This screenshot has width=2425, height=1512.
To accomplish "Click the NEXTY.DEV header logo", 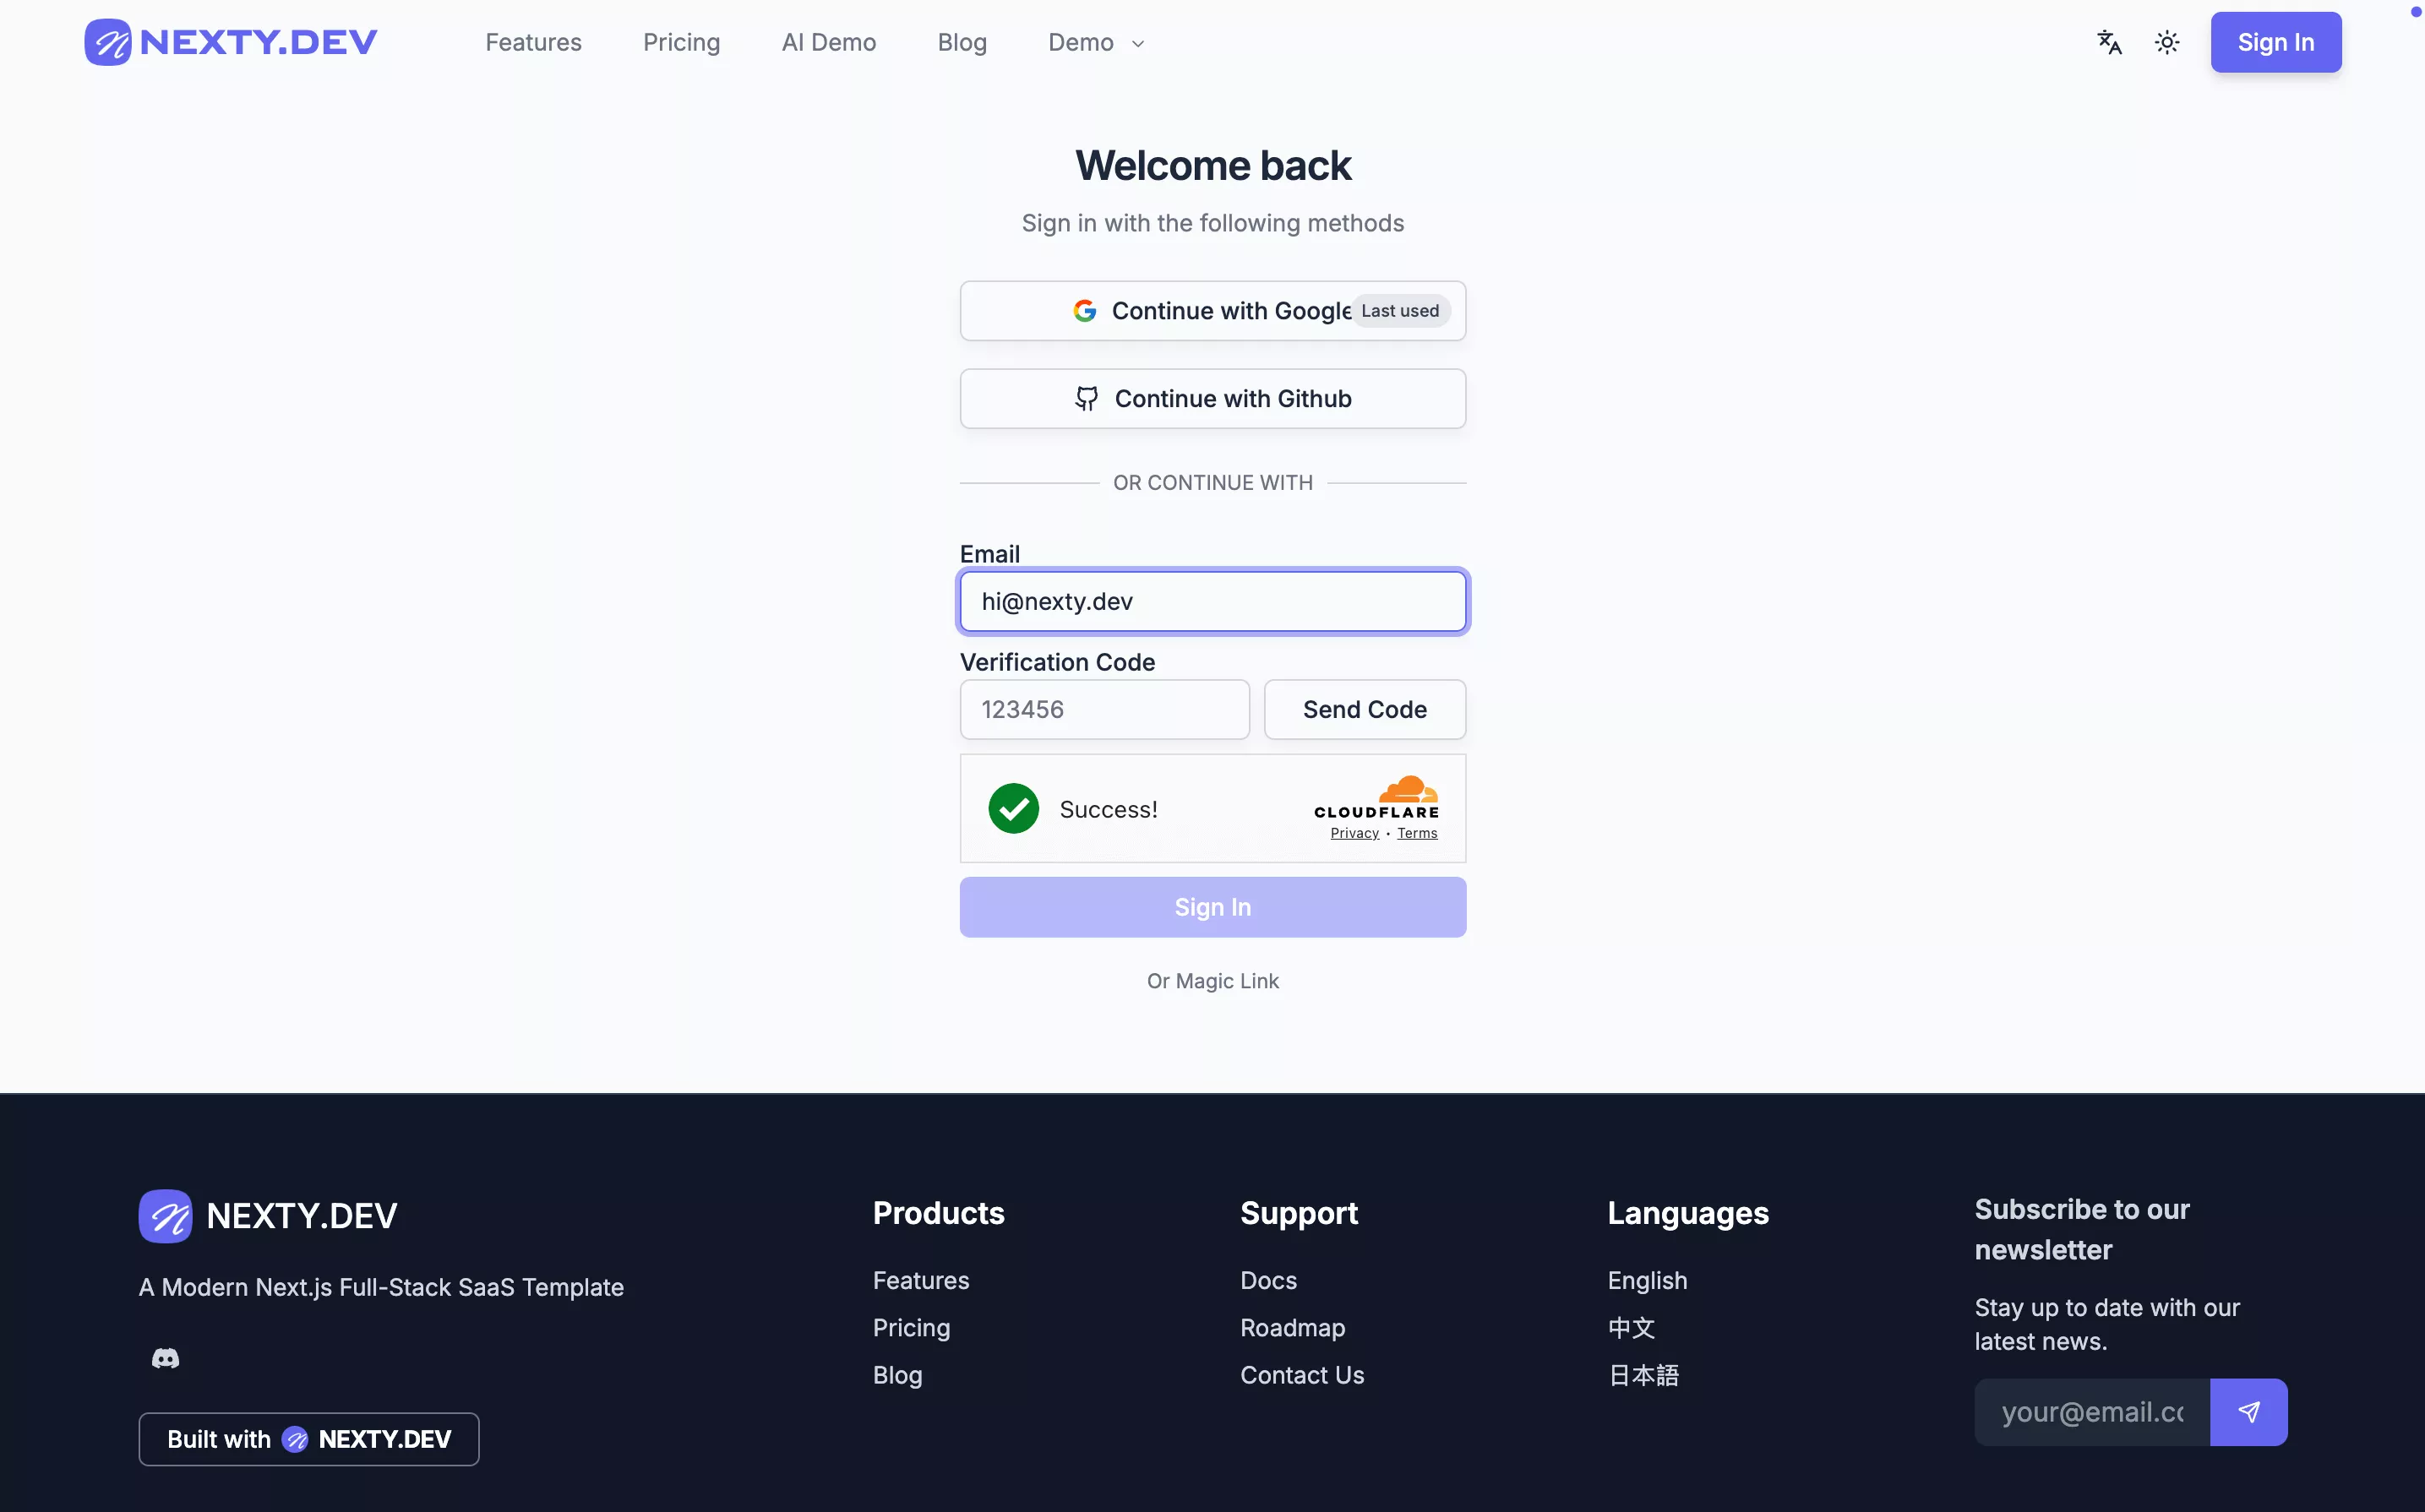I will (231, 42).
